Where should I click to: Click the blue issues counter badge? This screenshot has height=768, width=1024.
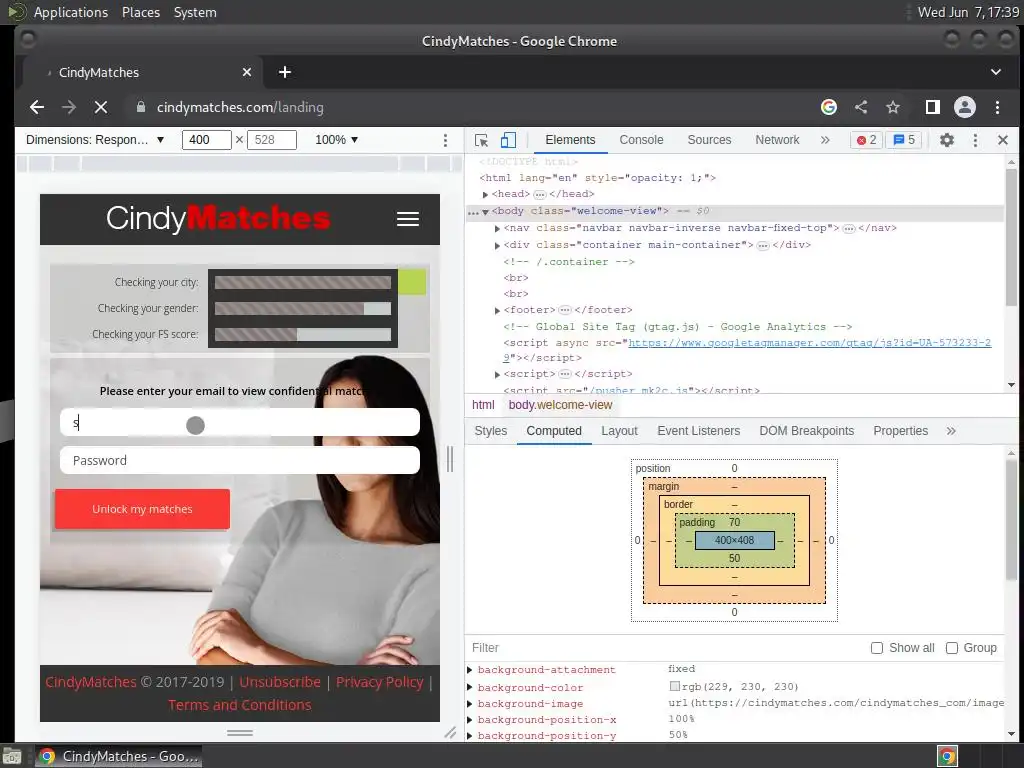[x=904, y=140]
